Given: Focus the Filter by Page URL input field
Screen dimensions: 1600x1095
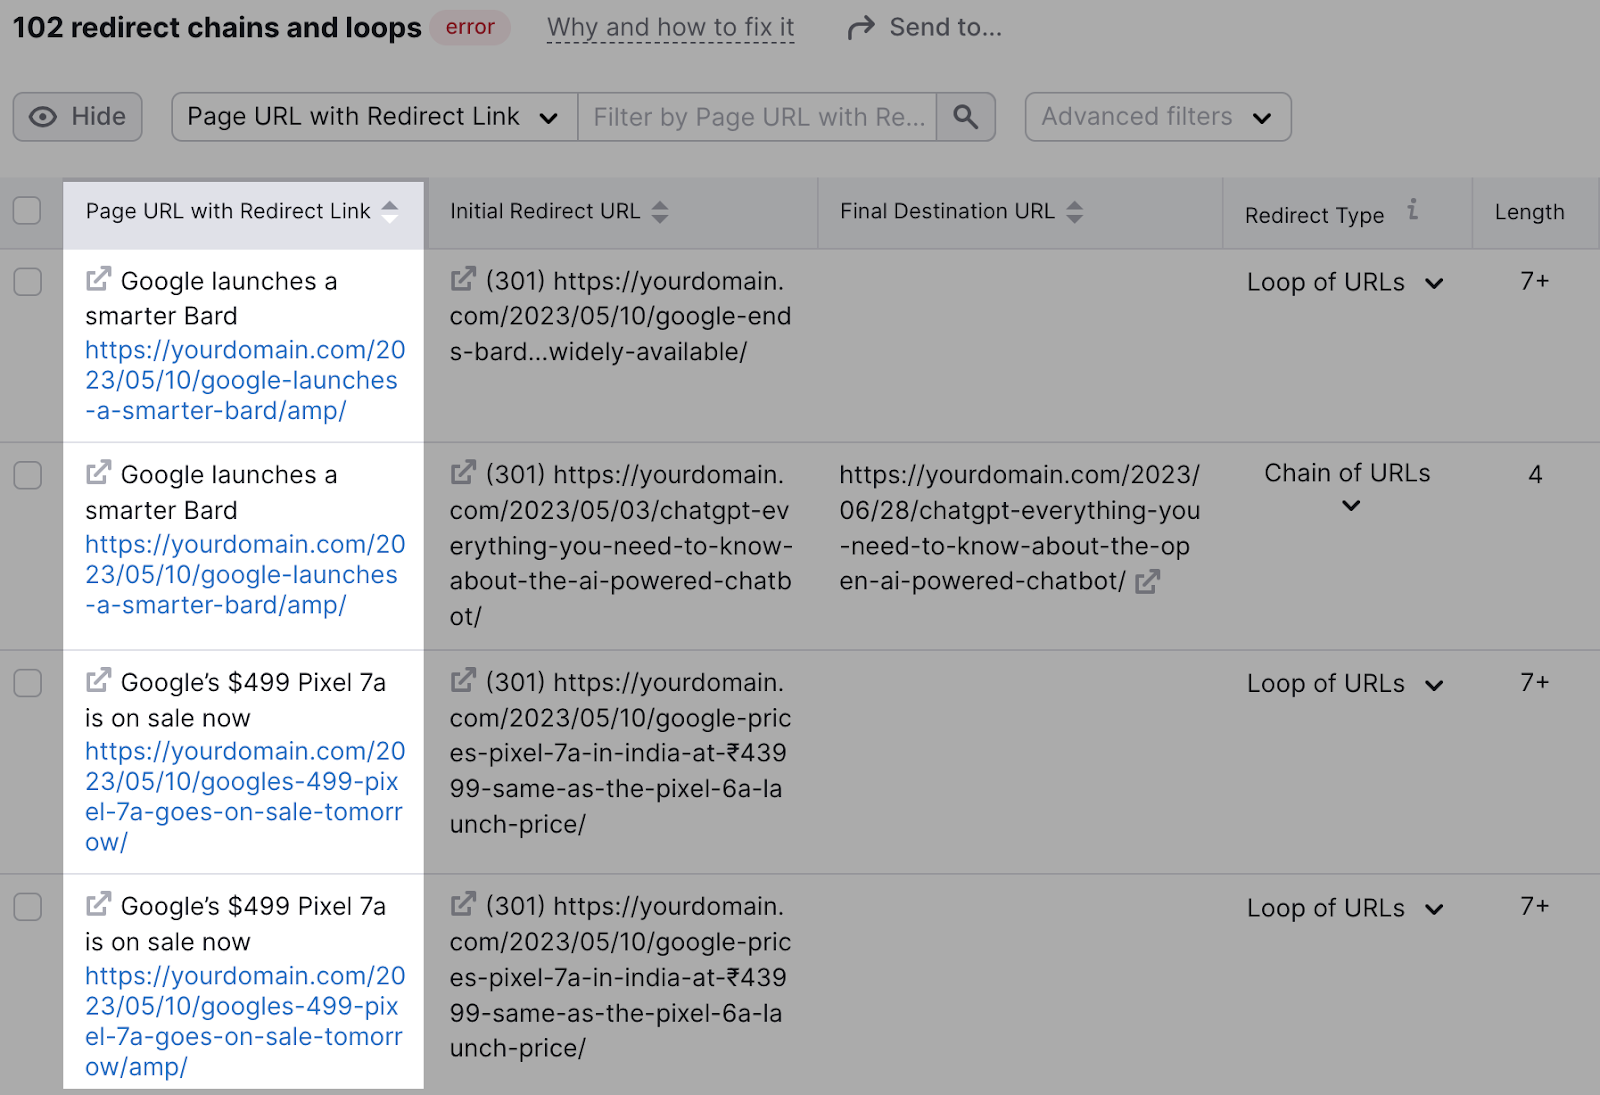Looking at the screenshot, I should [x=757, y=117].
